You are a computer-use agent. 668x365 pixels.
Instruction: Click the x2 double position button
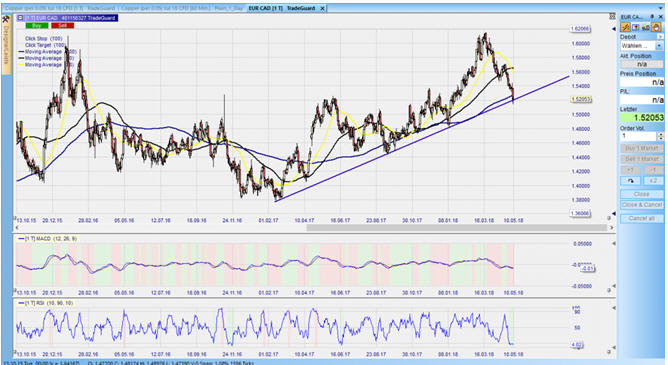[x=653, y=181]
